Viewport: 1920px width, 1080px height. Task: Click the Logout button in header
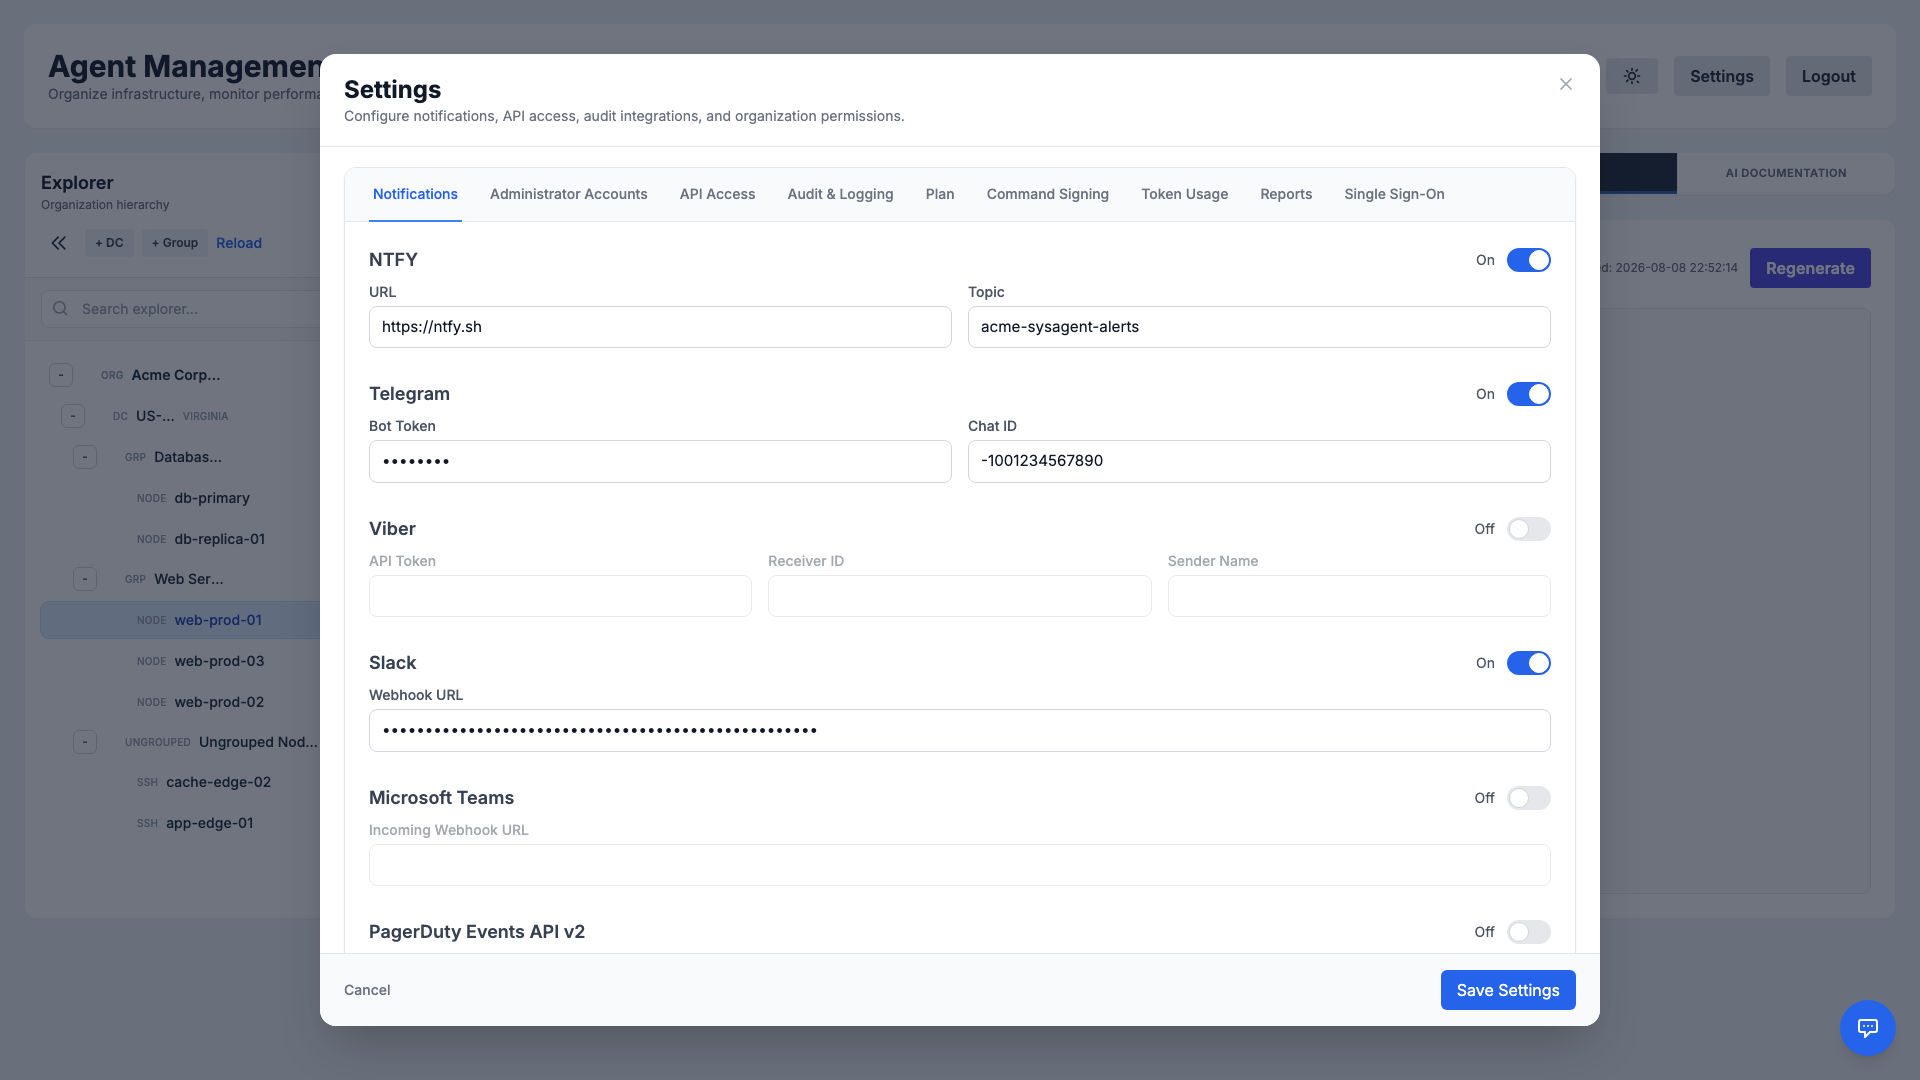(x=1828, y=76)
